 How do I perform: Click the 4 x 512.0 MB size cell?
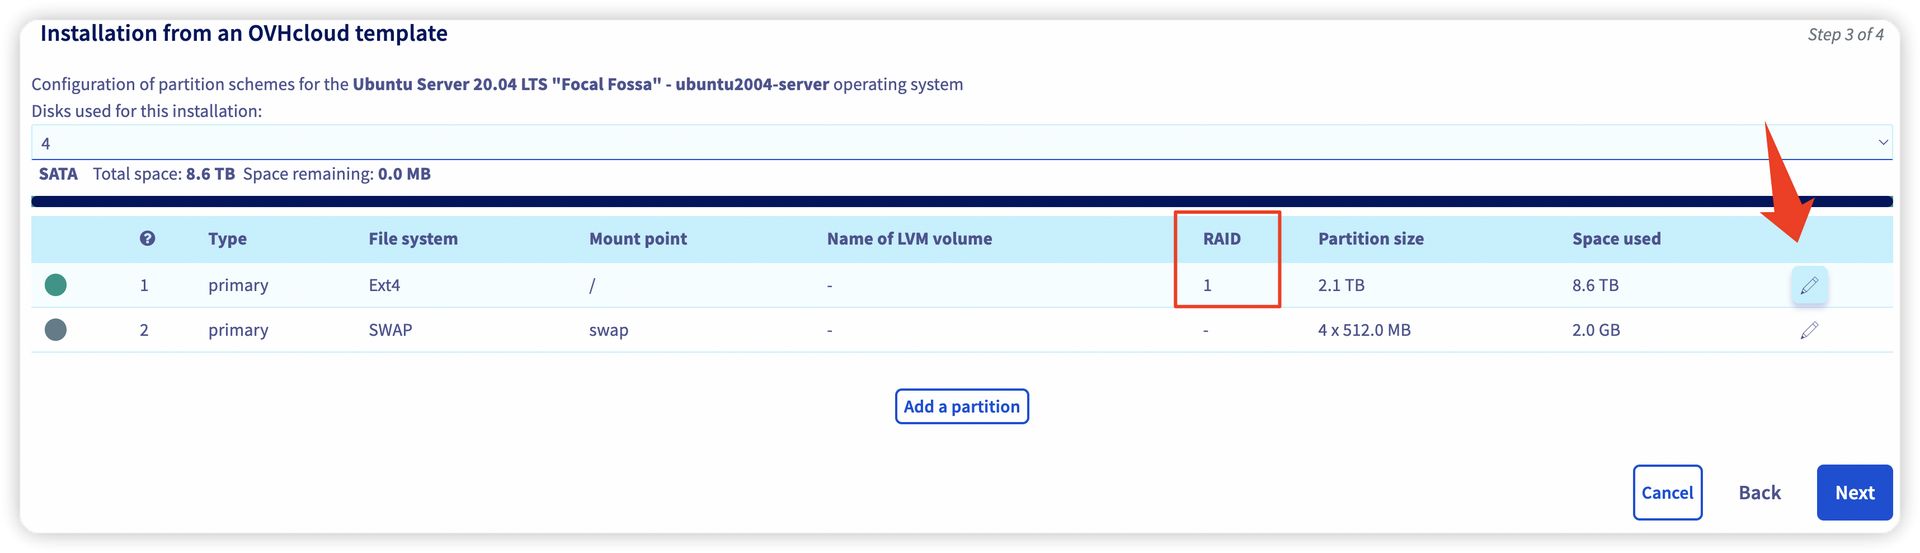1364,330
